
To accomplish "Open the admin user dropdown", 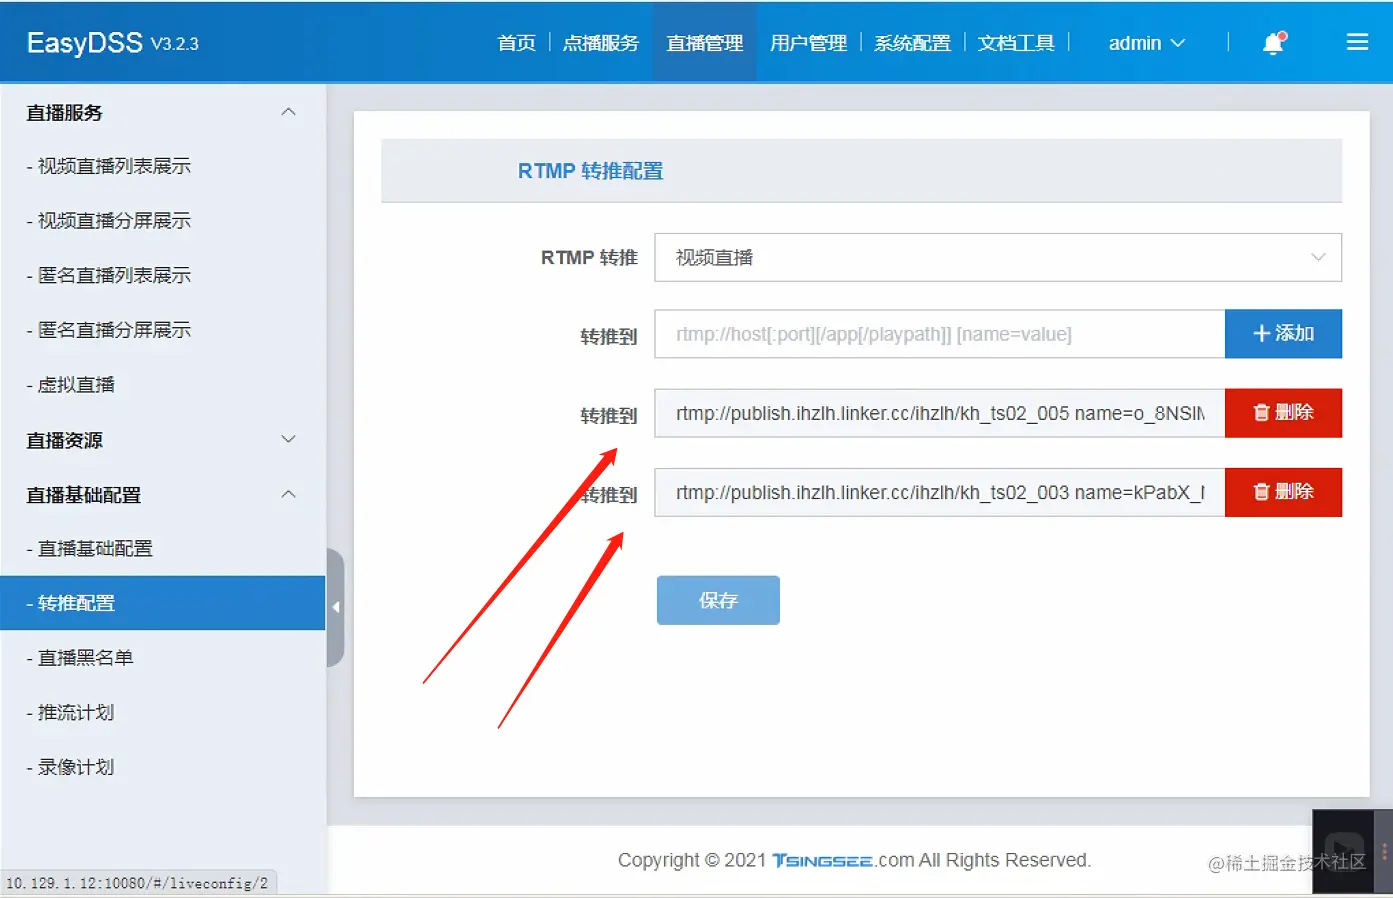I will (x=1147, y=43).
